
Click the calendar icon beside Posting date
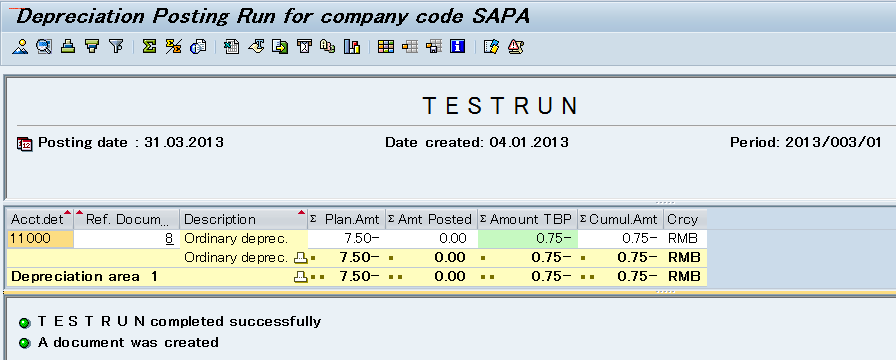pos(25,143)
